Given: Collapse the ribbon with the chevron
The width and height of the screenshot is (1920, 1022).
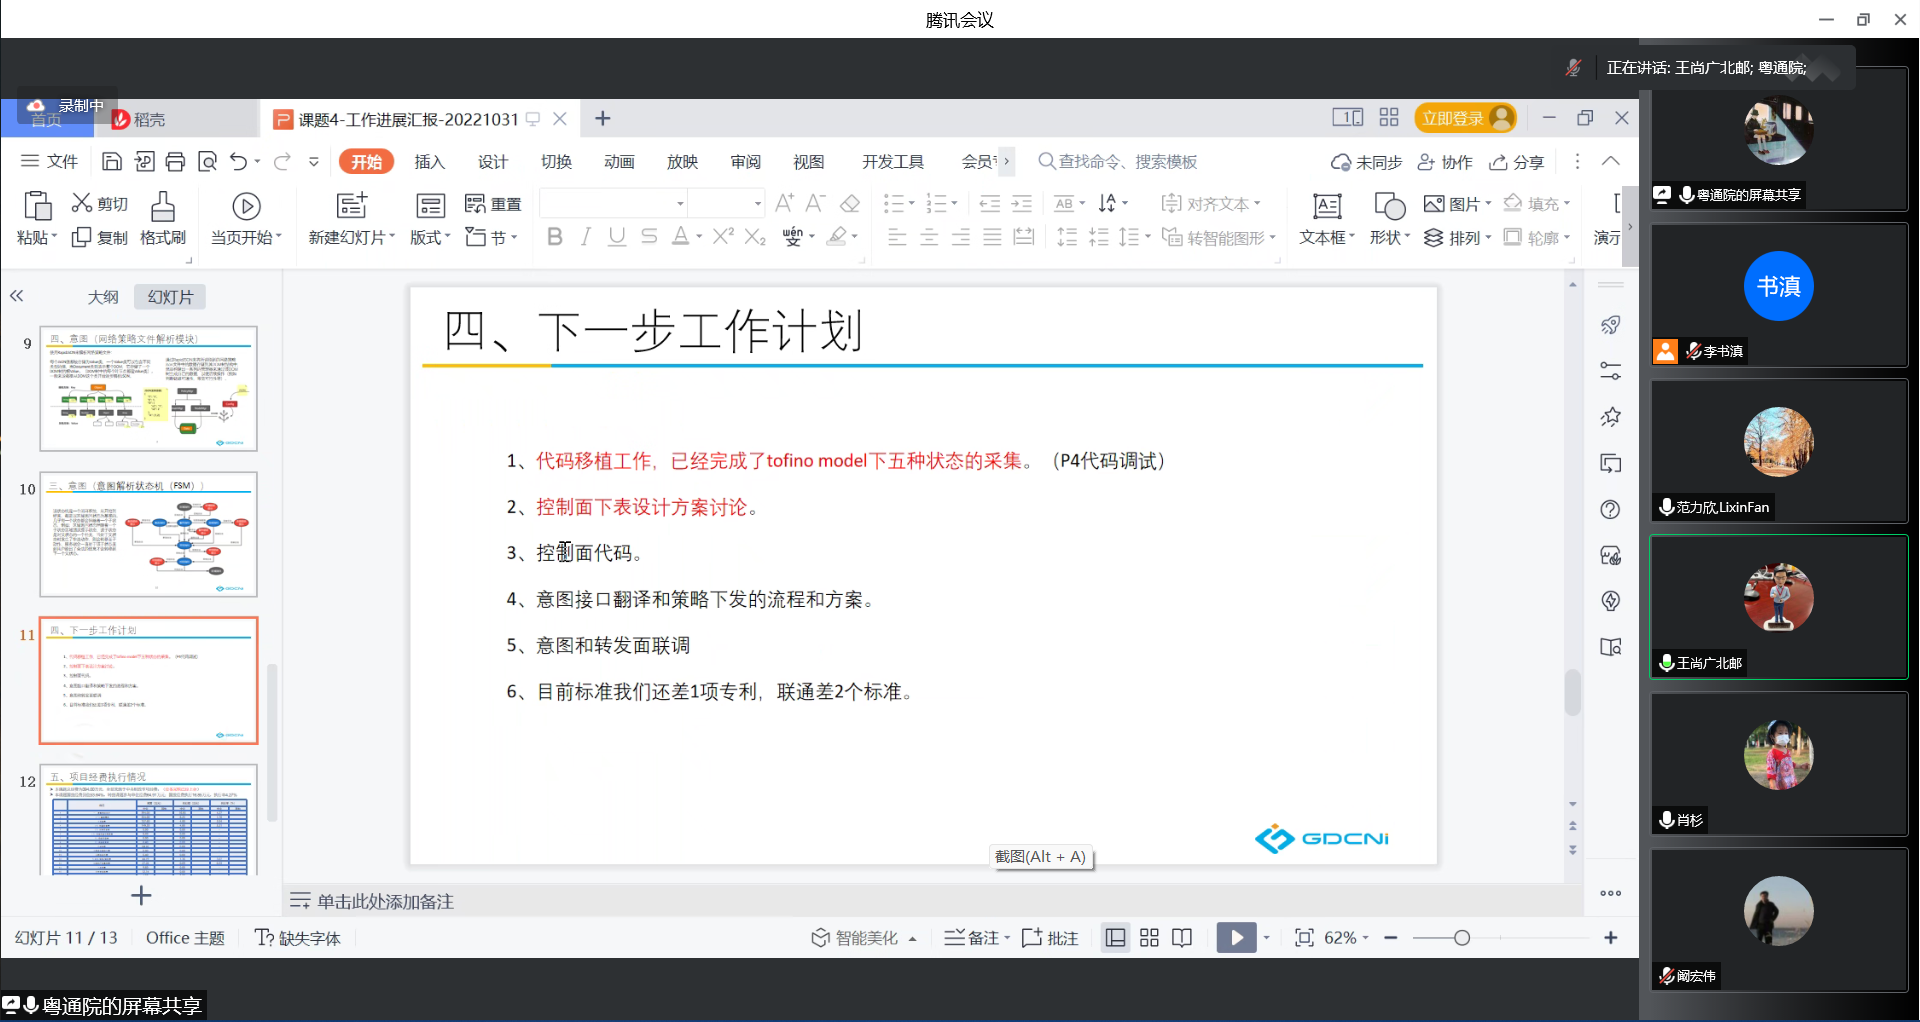Looking at the screenshot, I should [x=1610, y=161].
